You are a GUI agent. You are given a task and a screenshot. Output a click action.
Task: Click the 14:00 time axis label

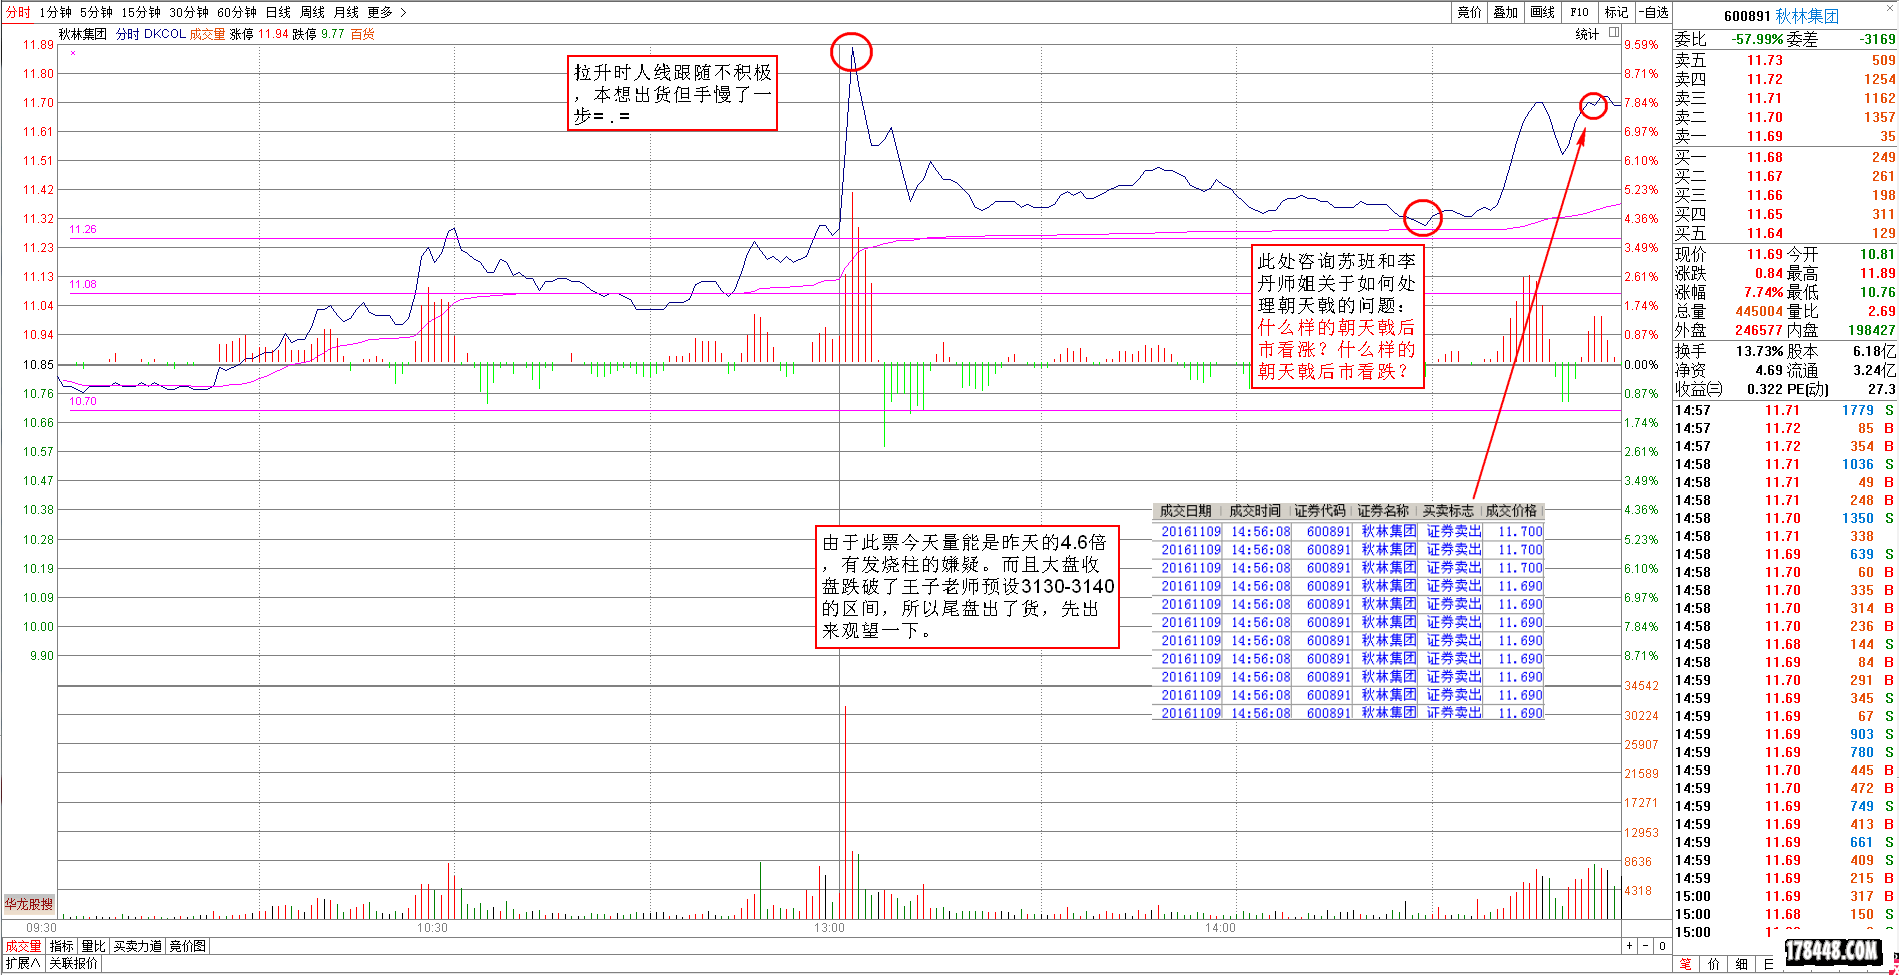coord(1220,928)
